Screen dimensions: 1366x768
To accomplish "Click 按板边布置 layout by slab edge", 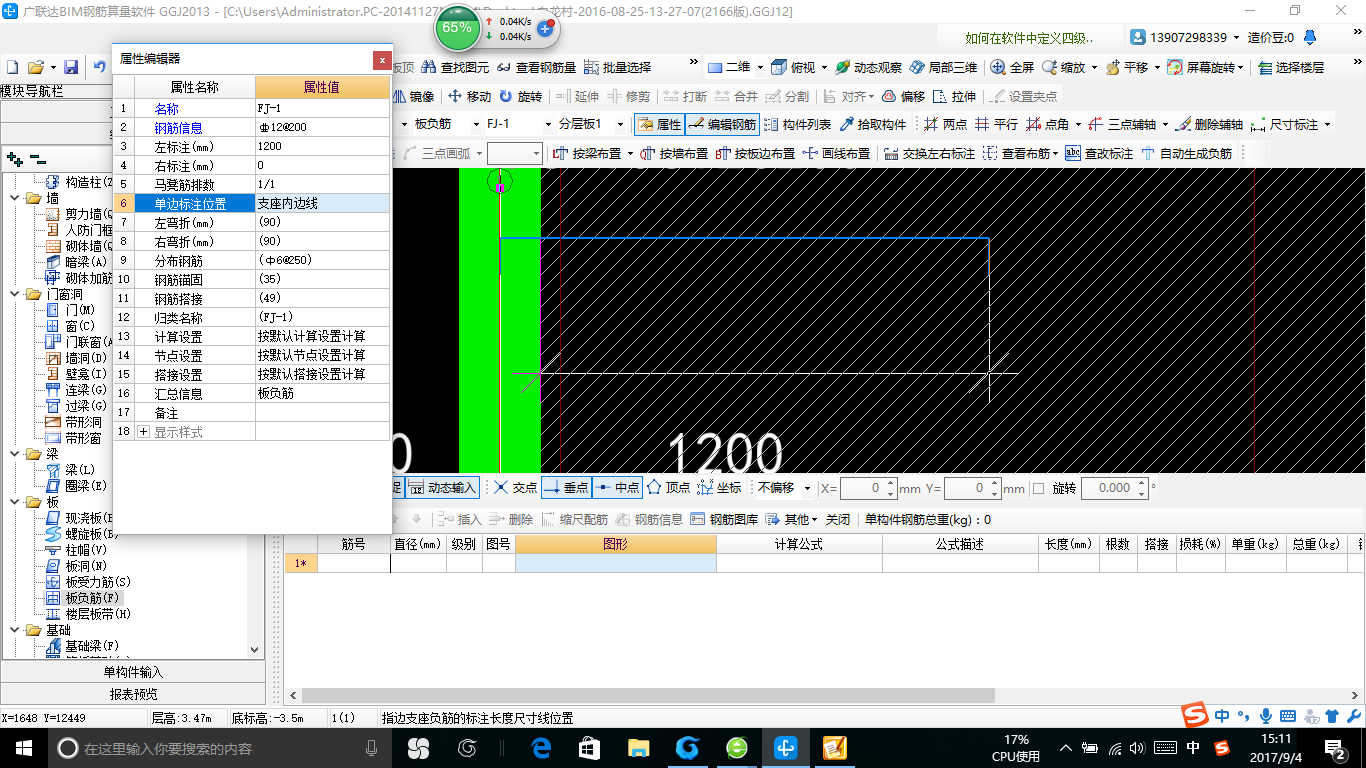I will [x=755, y=153].
